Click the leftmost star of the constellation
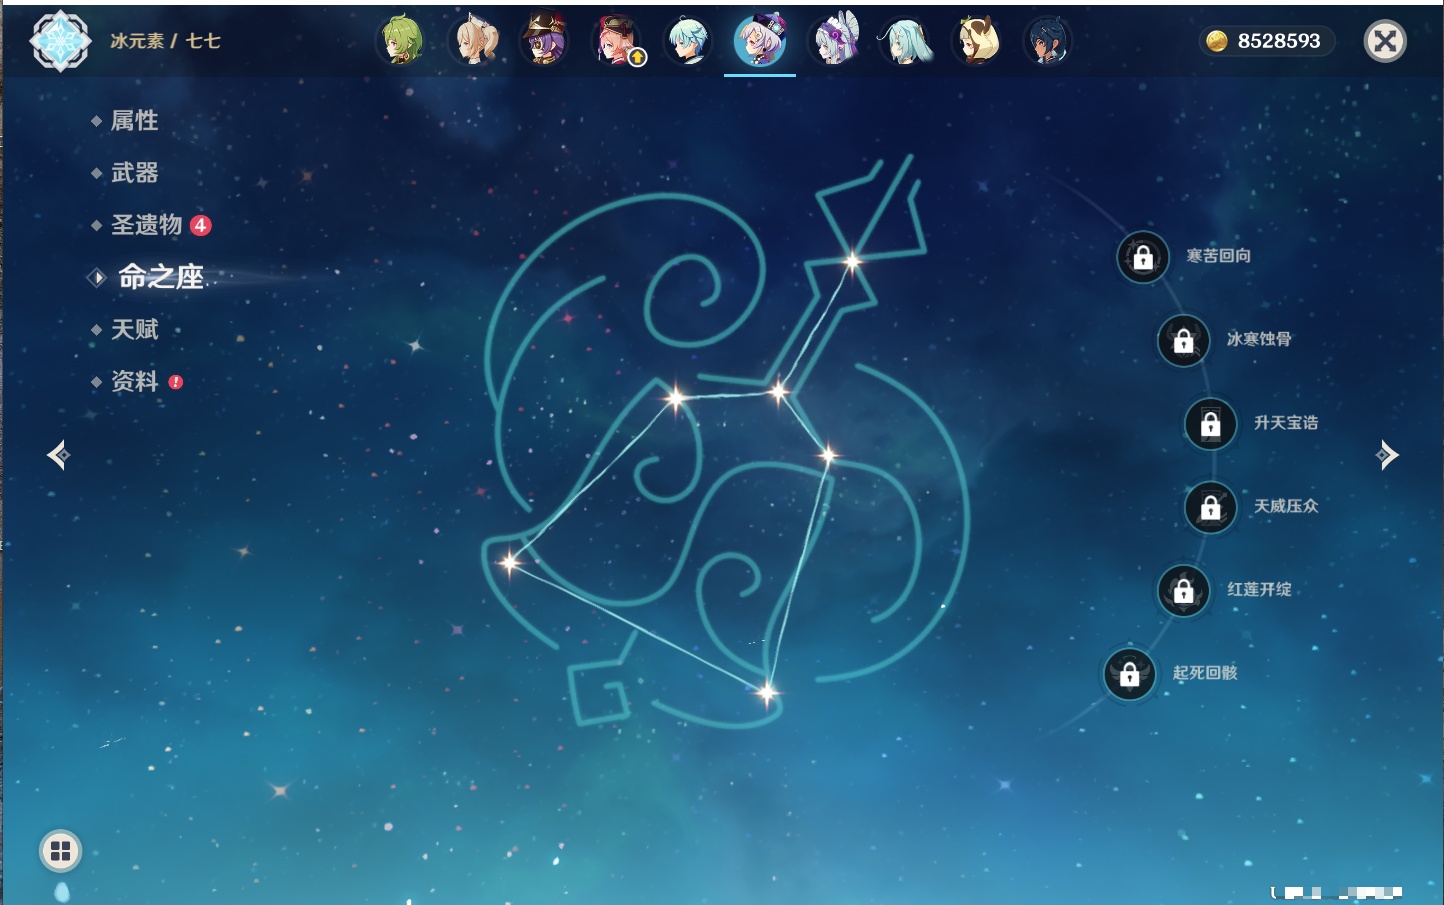Image resolution: width=1444 pixels, height=905 pixels. pos(510,562)
